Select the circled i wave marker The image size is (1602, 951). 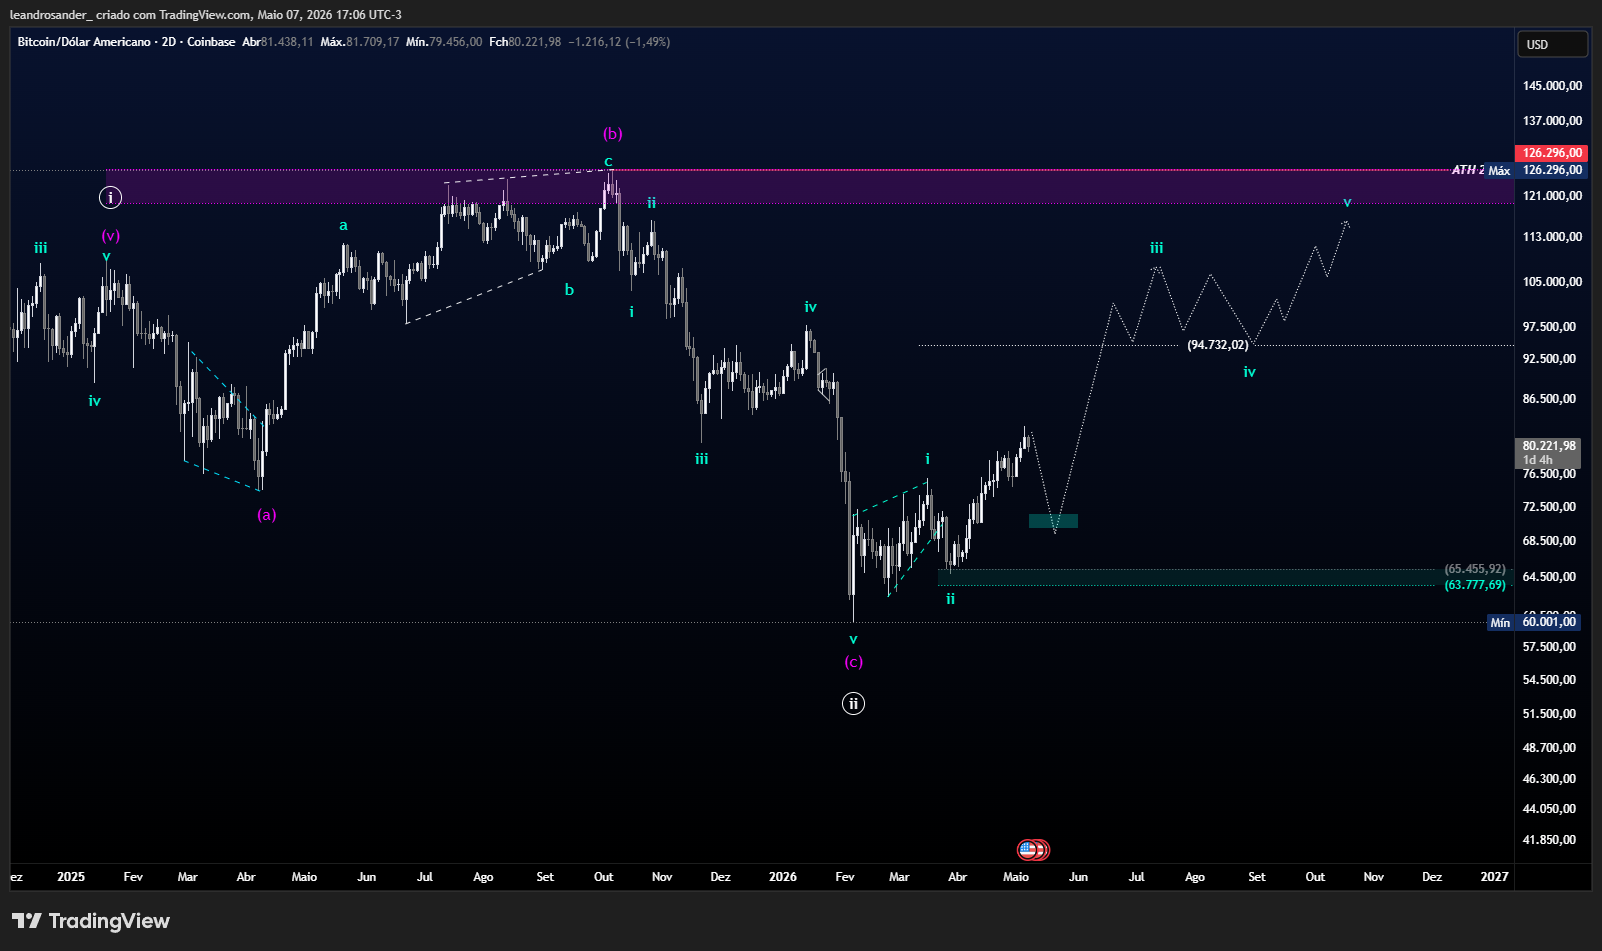tap(110, 197)
